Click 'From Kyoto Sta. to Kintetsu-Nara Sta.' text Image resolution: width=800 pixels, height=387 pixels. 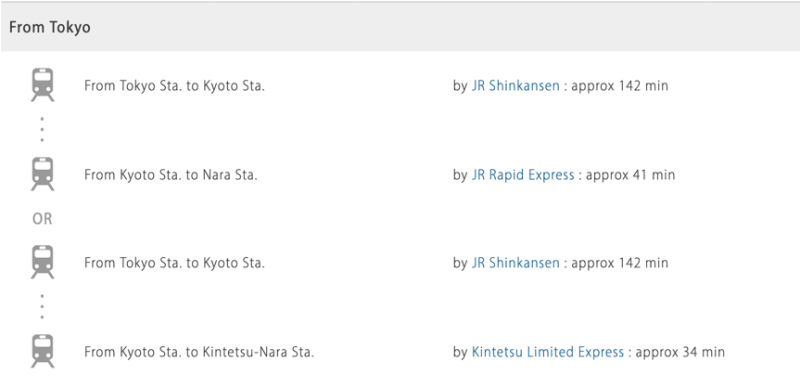199,352
